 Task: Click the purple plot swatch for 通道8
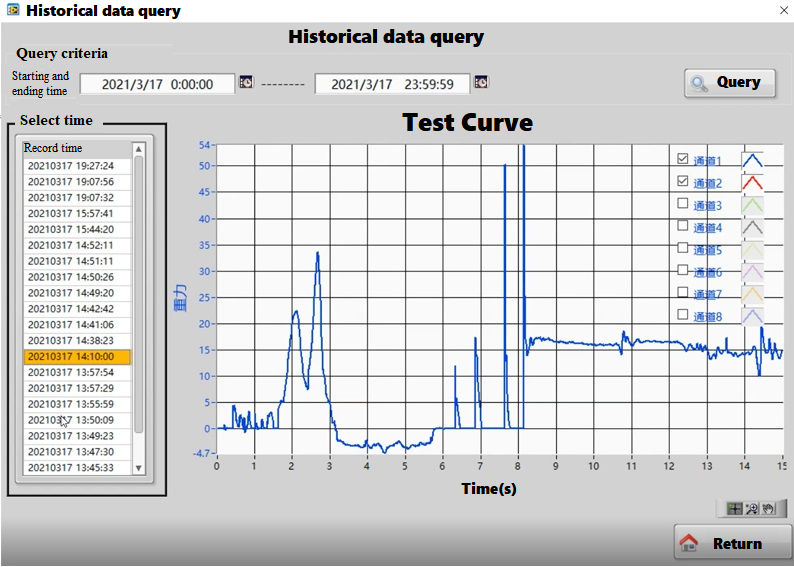pyautogui.click(x=752, y=316)
